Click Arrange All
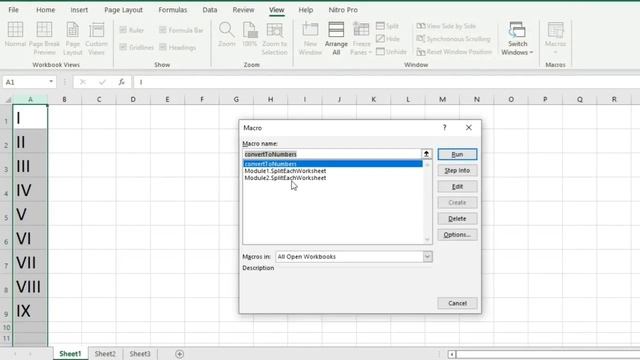640x360 pixels. (x=336, y=39)
